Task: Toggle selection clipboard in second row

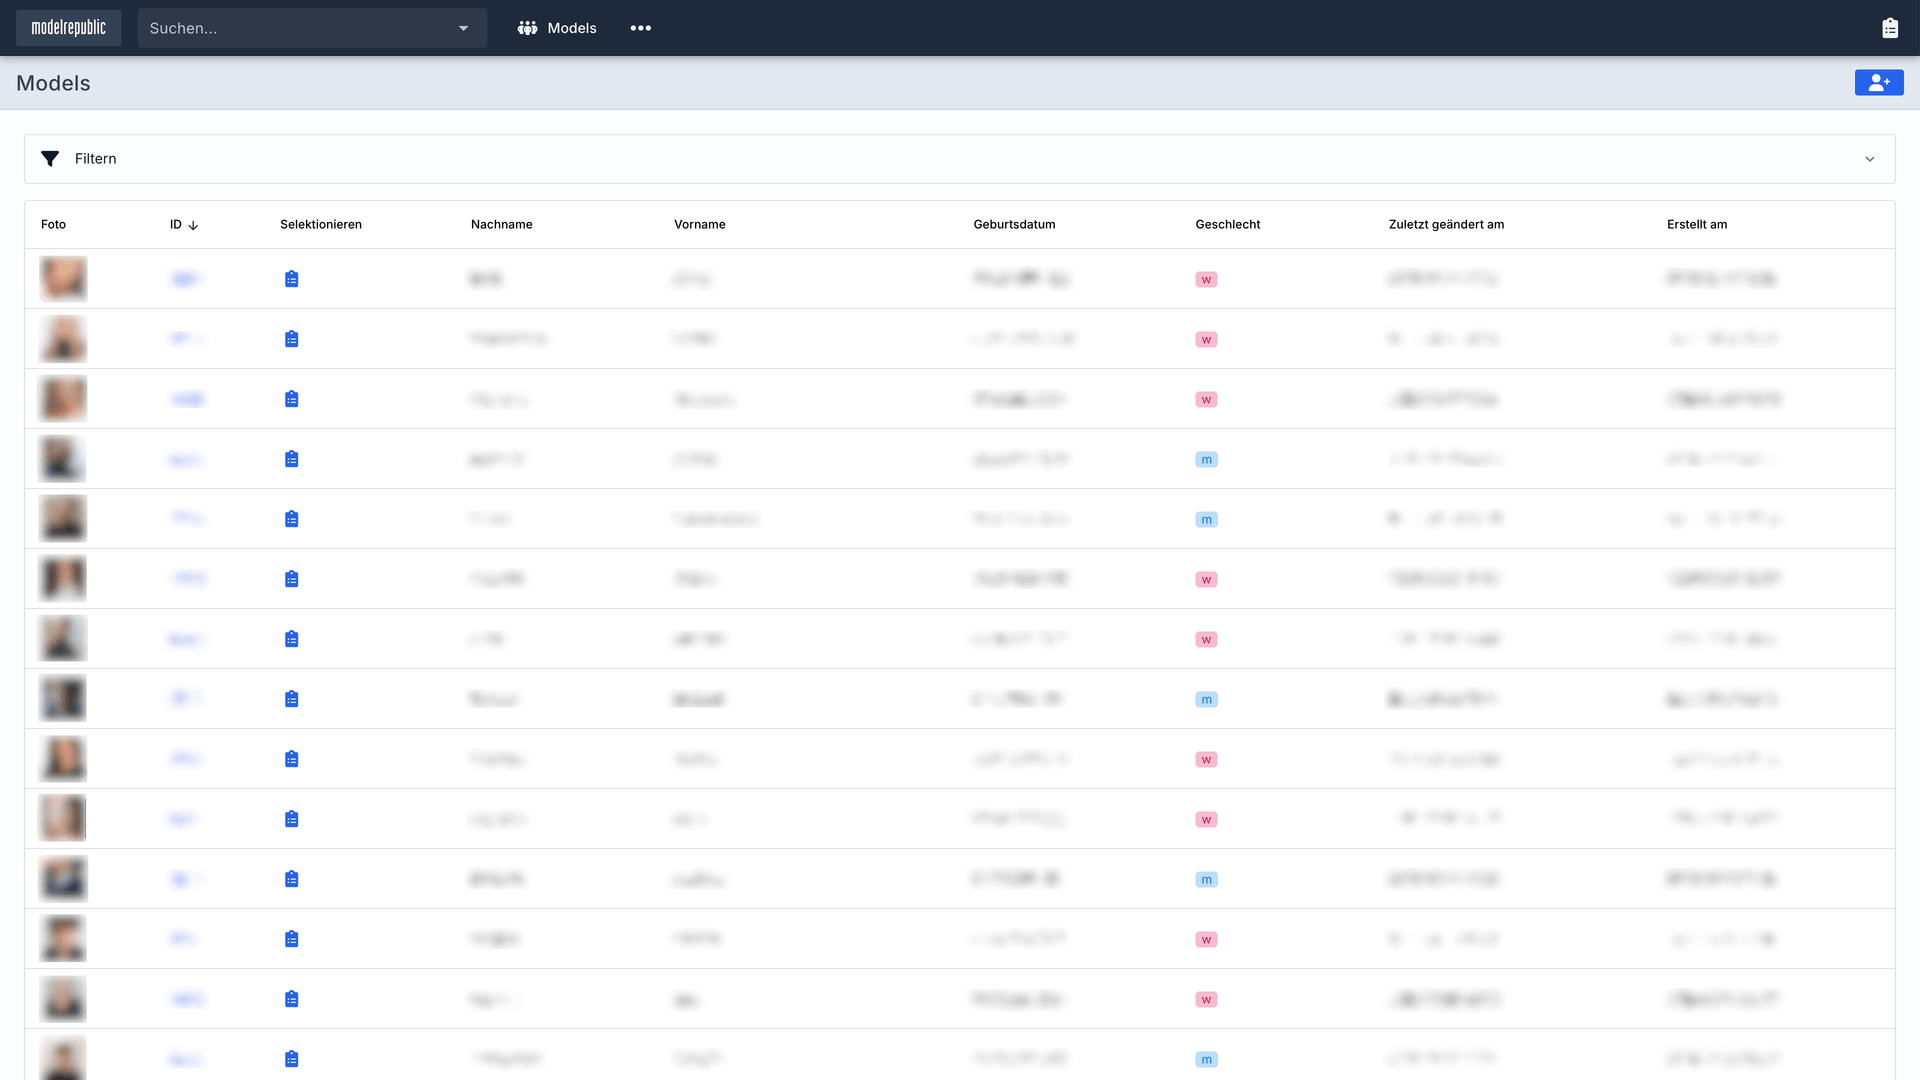Action: (291, 339)
